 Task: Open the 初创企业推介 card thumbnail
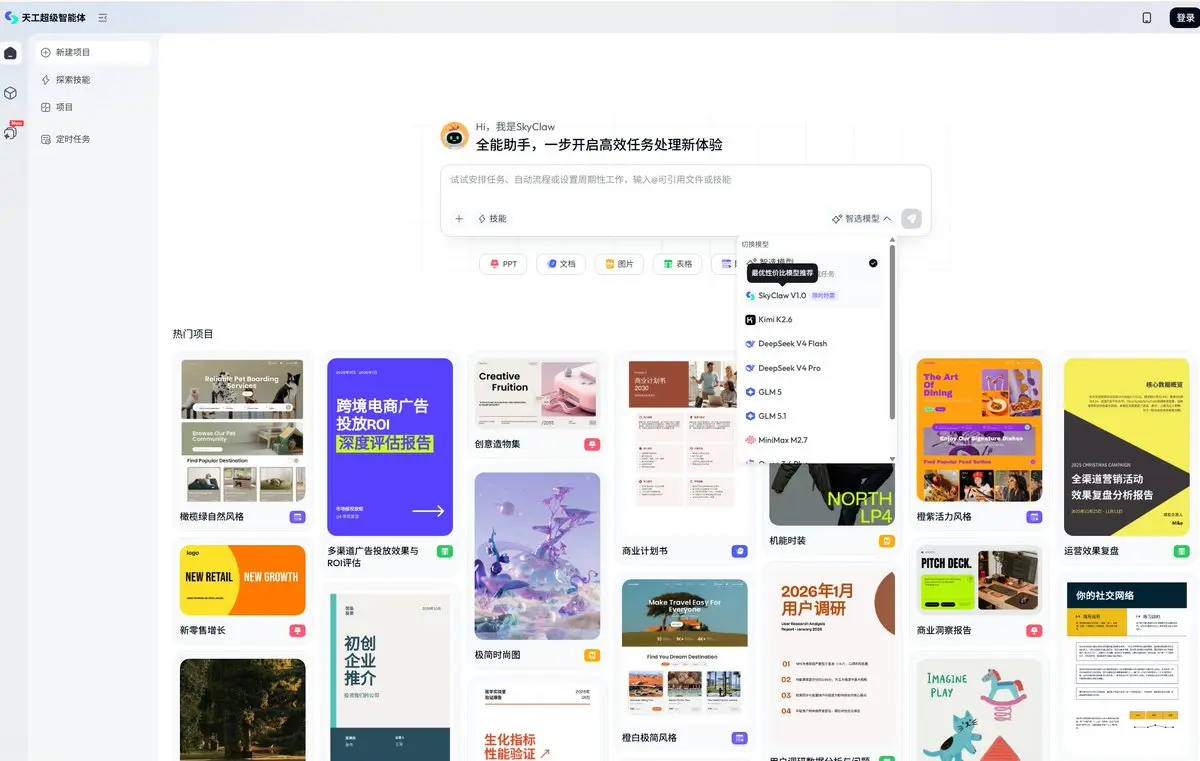390,677
